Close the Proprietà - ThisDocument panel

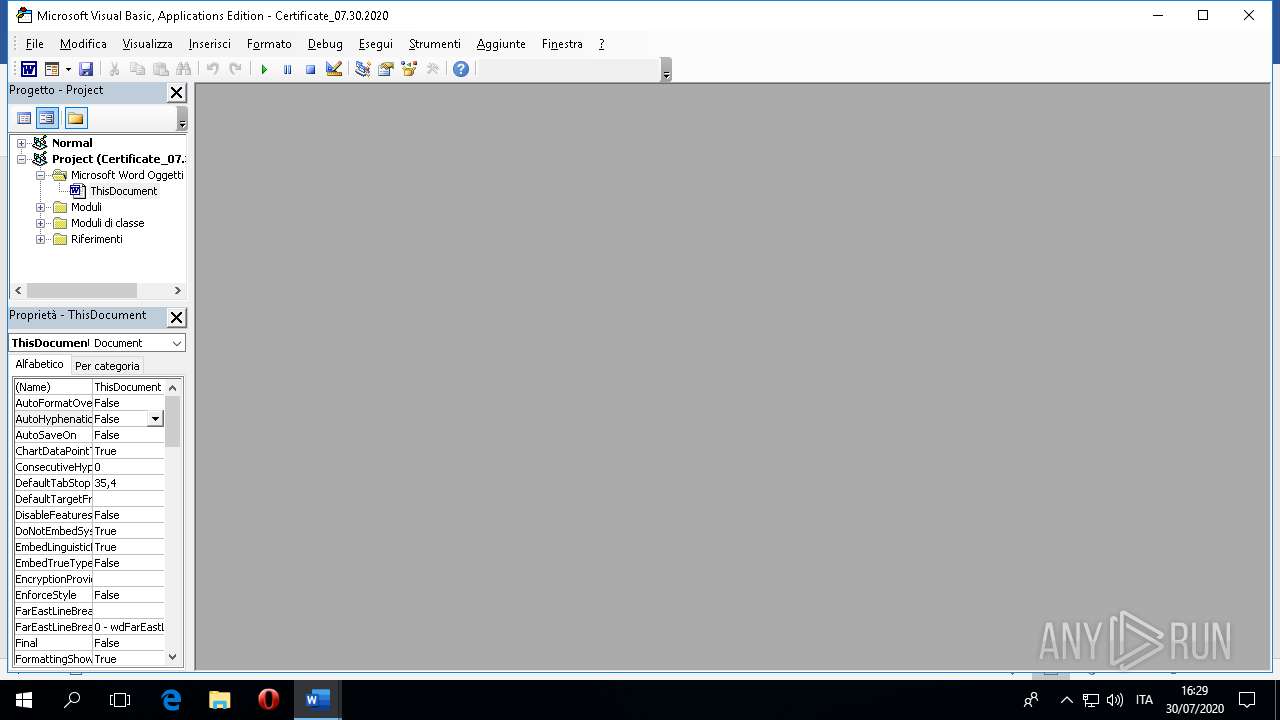pos(176,318)
